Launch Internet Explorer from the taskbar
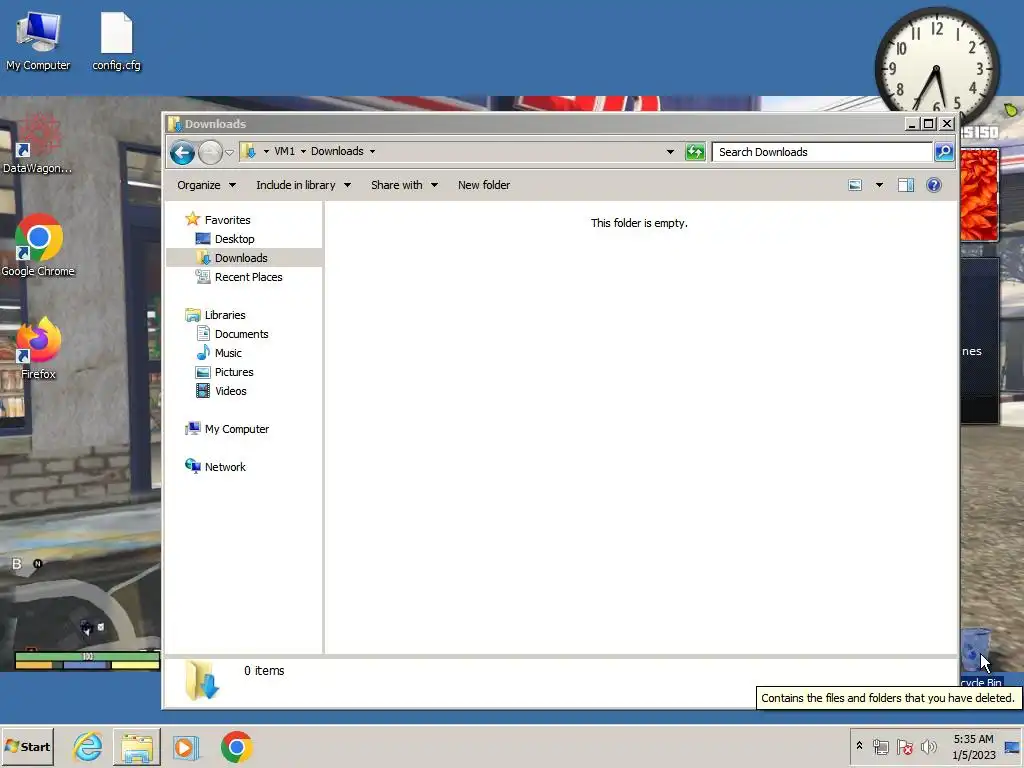 (x=88, y=747)
